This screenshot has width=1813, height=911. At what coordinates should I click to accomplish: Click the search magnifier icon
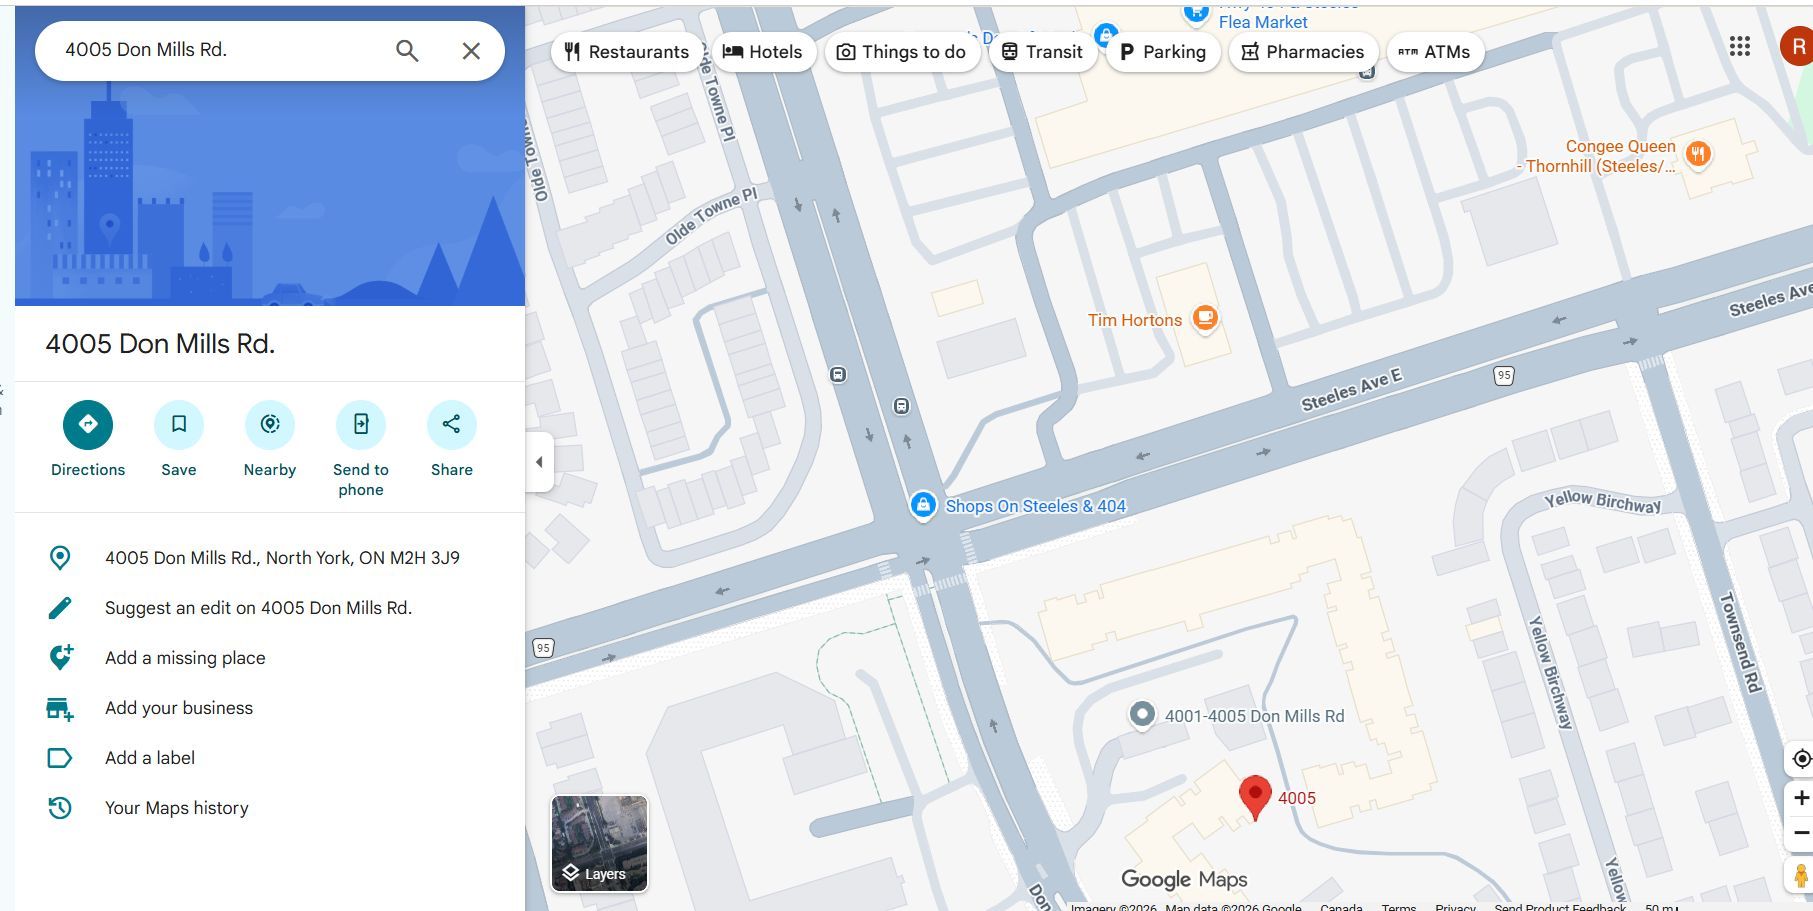click(x=407, y=51)
